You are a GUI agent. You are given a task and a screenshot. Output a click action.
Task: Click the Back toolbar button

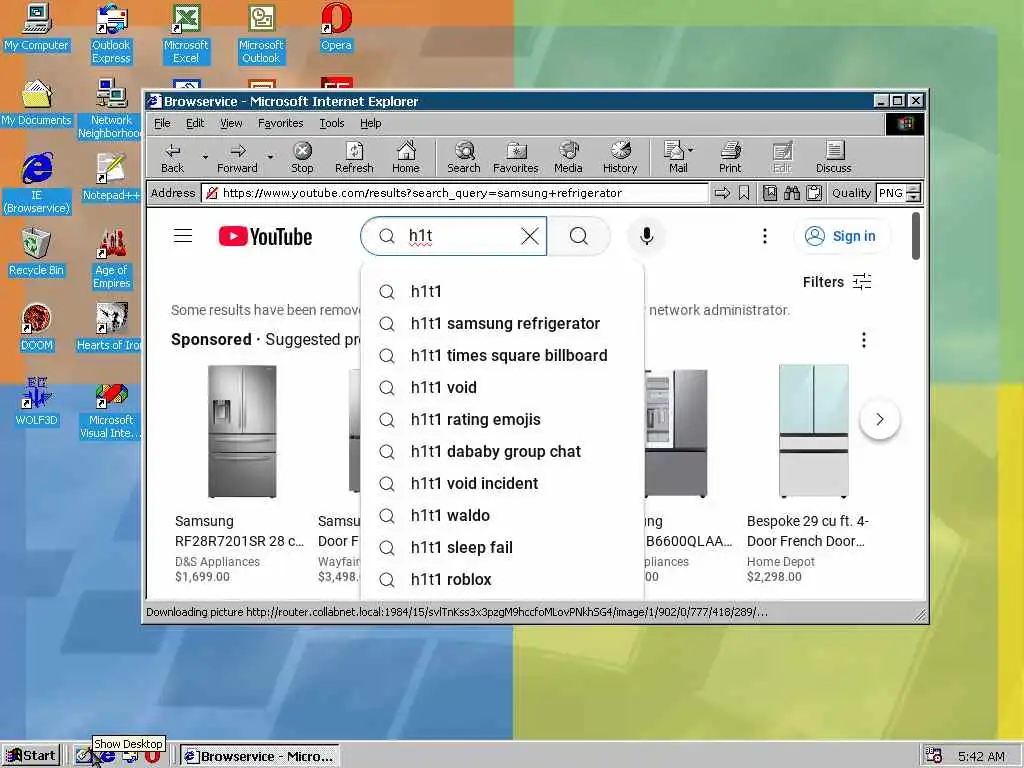172,158
